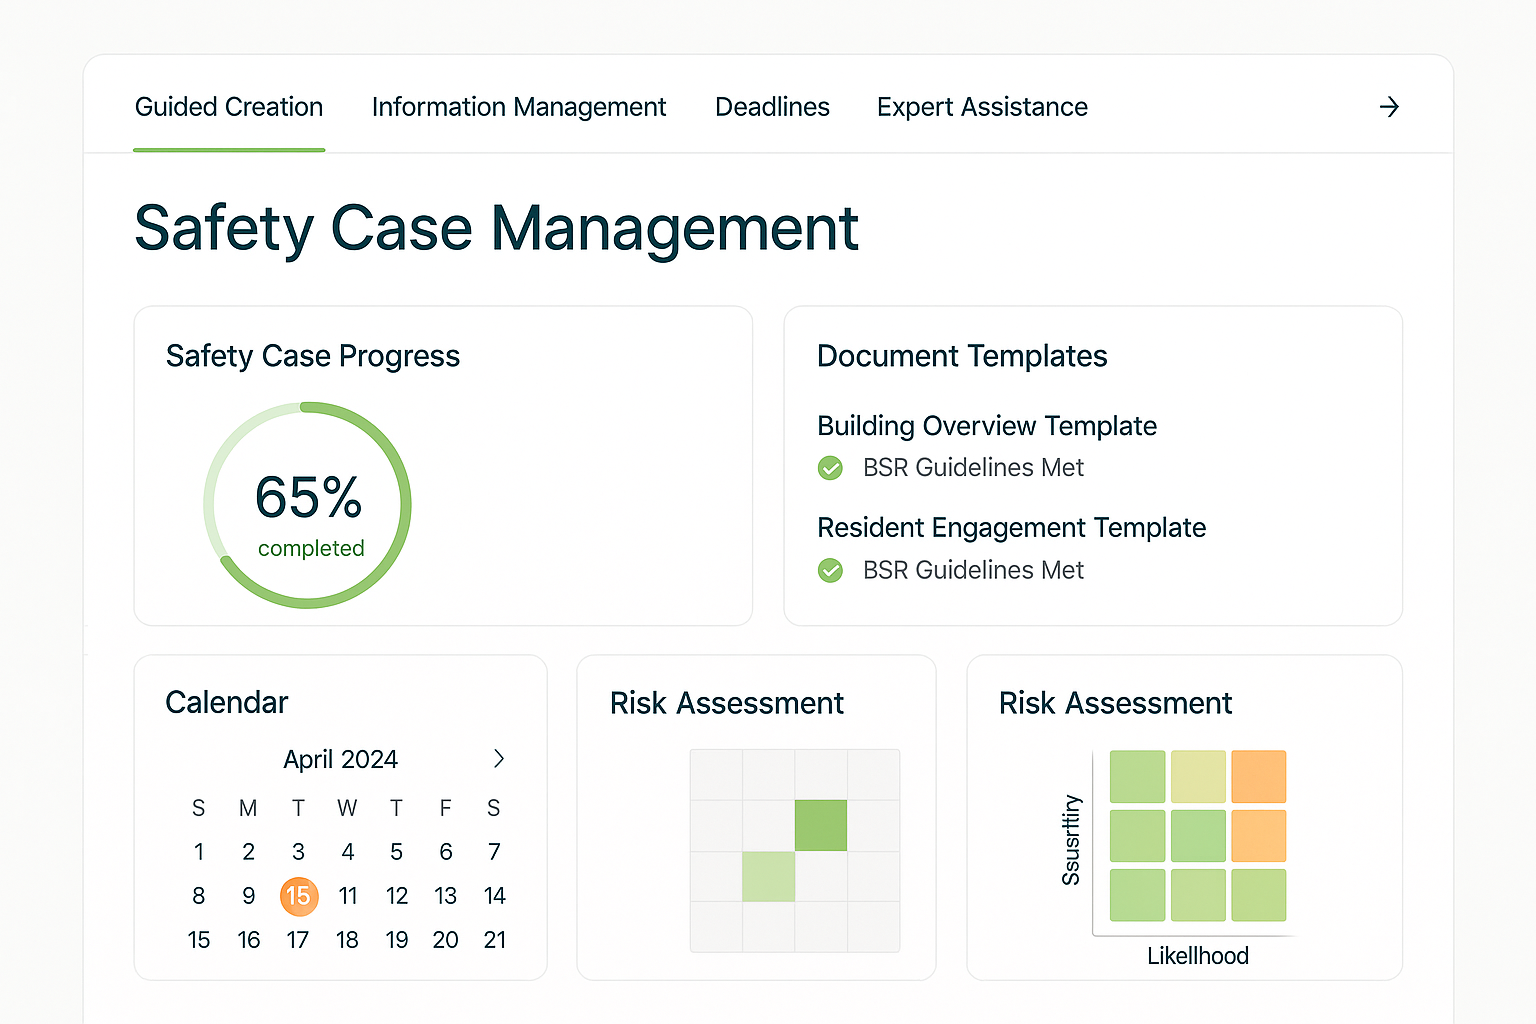Toggle the compliance check for Resident Engagement Template
Image resolution: width=1536 pixels, height=1024 pixels.
pos(830,570)
